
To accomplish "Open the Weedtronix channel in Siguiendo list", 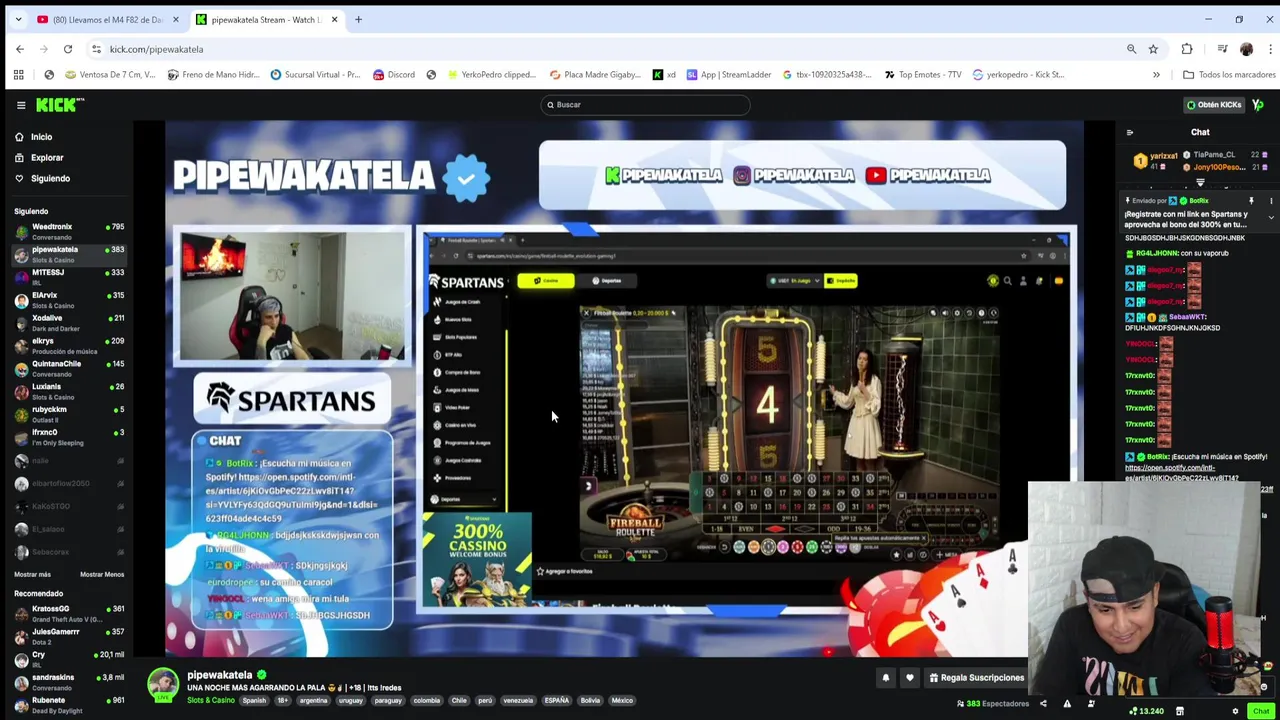I will (x=68, y=232).
